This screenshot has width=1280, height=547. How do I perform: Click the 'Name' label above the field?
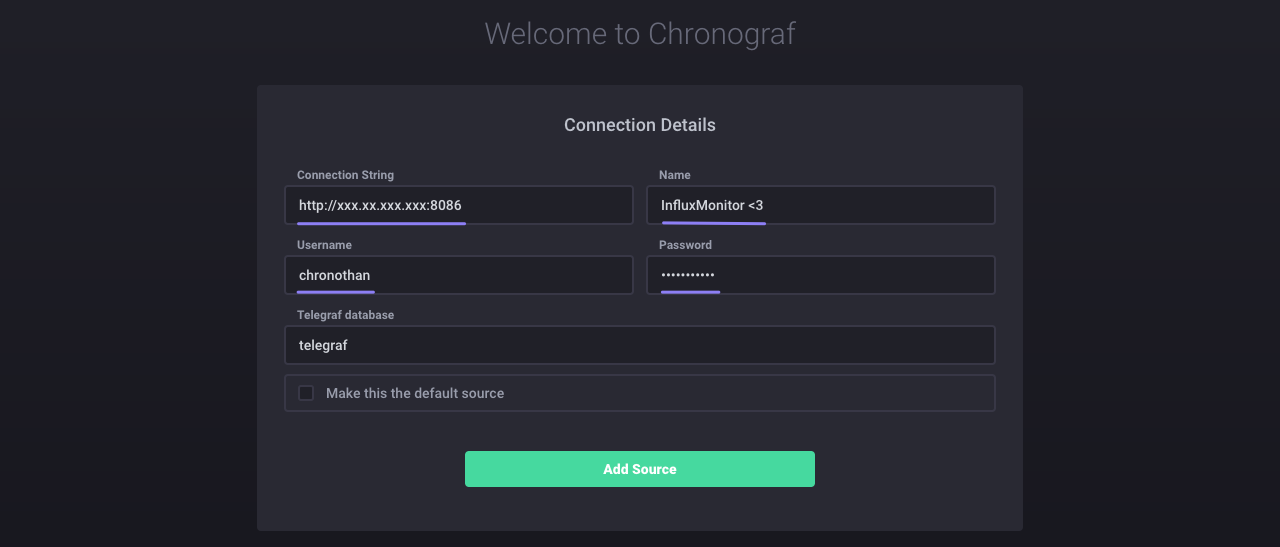coord(675,175)
